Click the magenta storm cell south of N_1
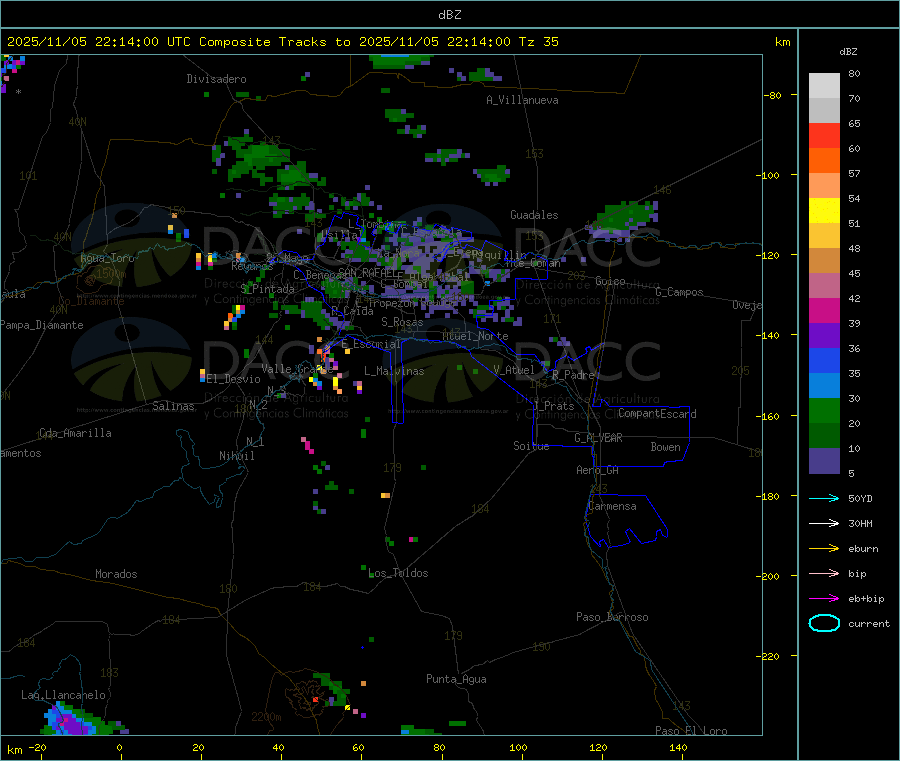Screen dimensions: 900x761 tap(308, 445)
